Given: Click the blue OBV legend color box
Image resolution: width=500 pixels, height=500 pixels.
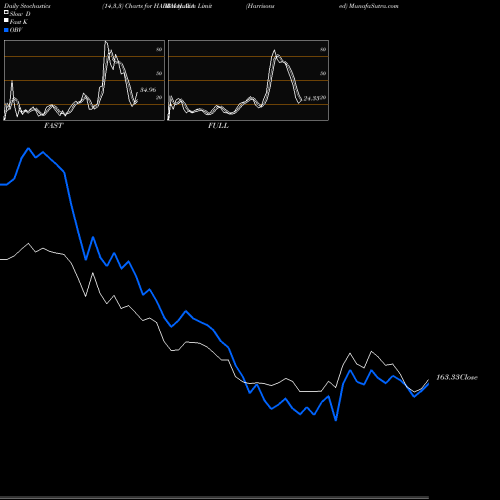Looking at the screenshot, I should point(6,30).
